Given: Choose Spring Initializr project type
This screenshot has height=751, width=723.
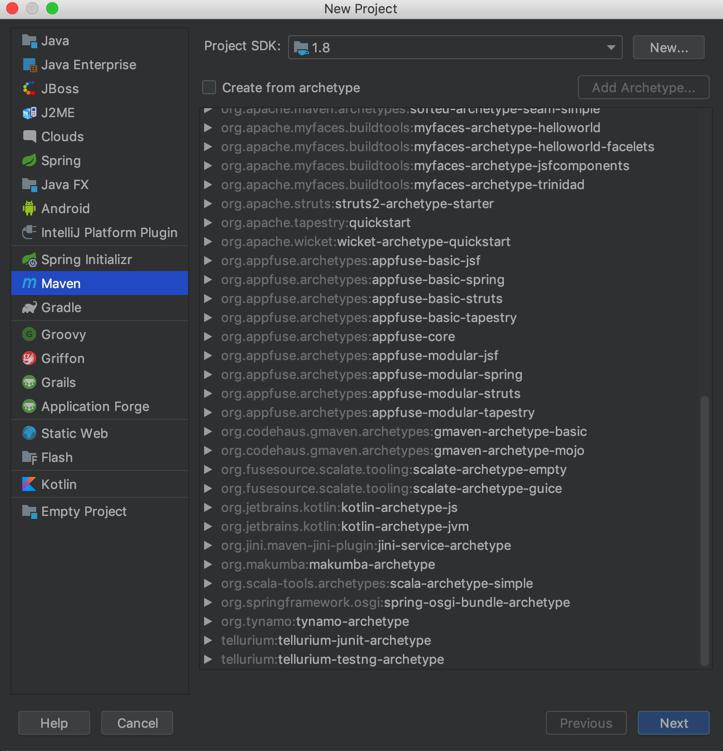Looking at the screenshot, I should pos(100,260).
